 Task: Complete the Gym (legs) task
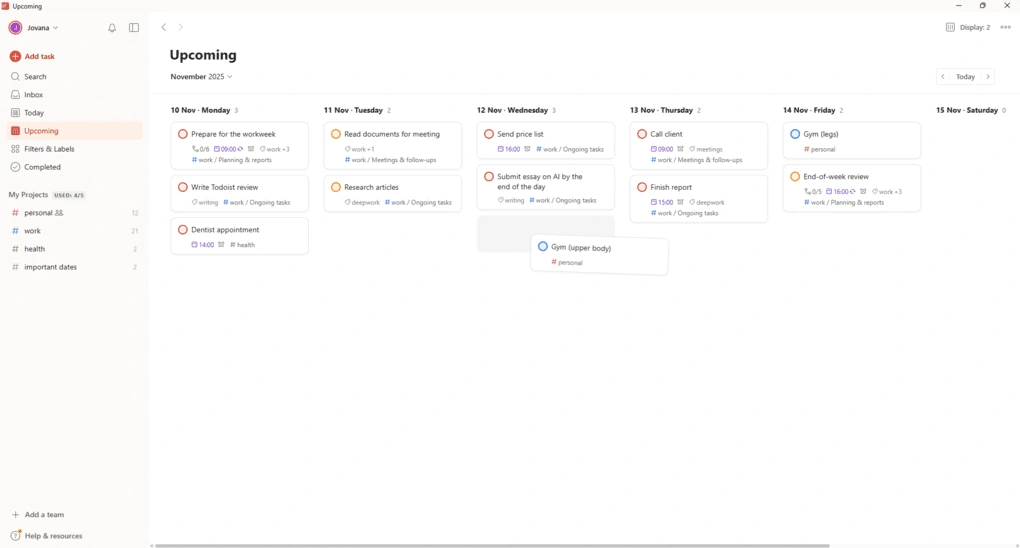(x=795, y=134)
